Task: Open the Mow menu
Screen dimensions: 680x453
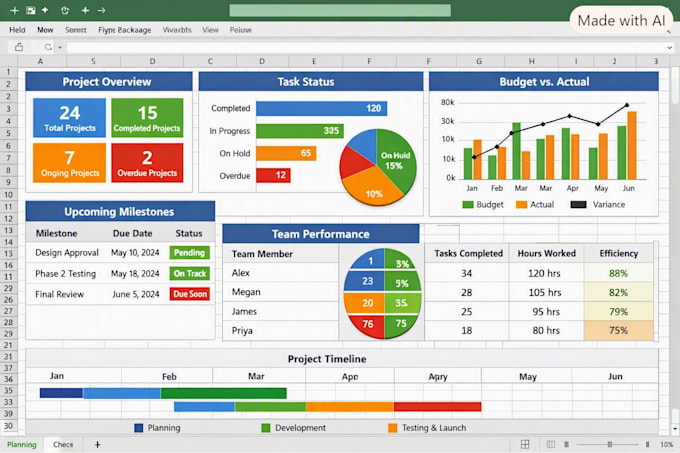Action: point(45,30)
